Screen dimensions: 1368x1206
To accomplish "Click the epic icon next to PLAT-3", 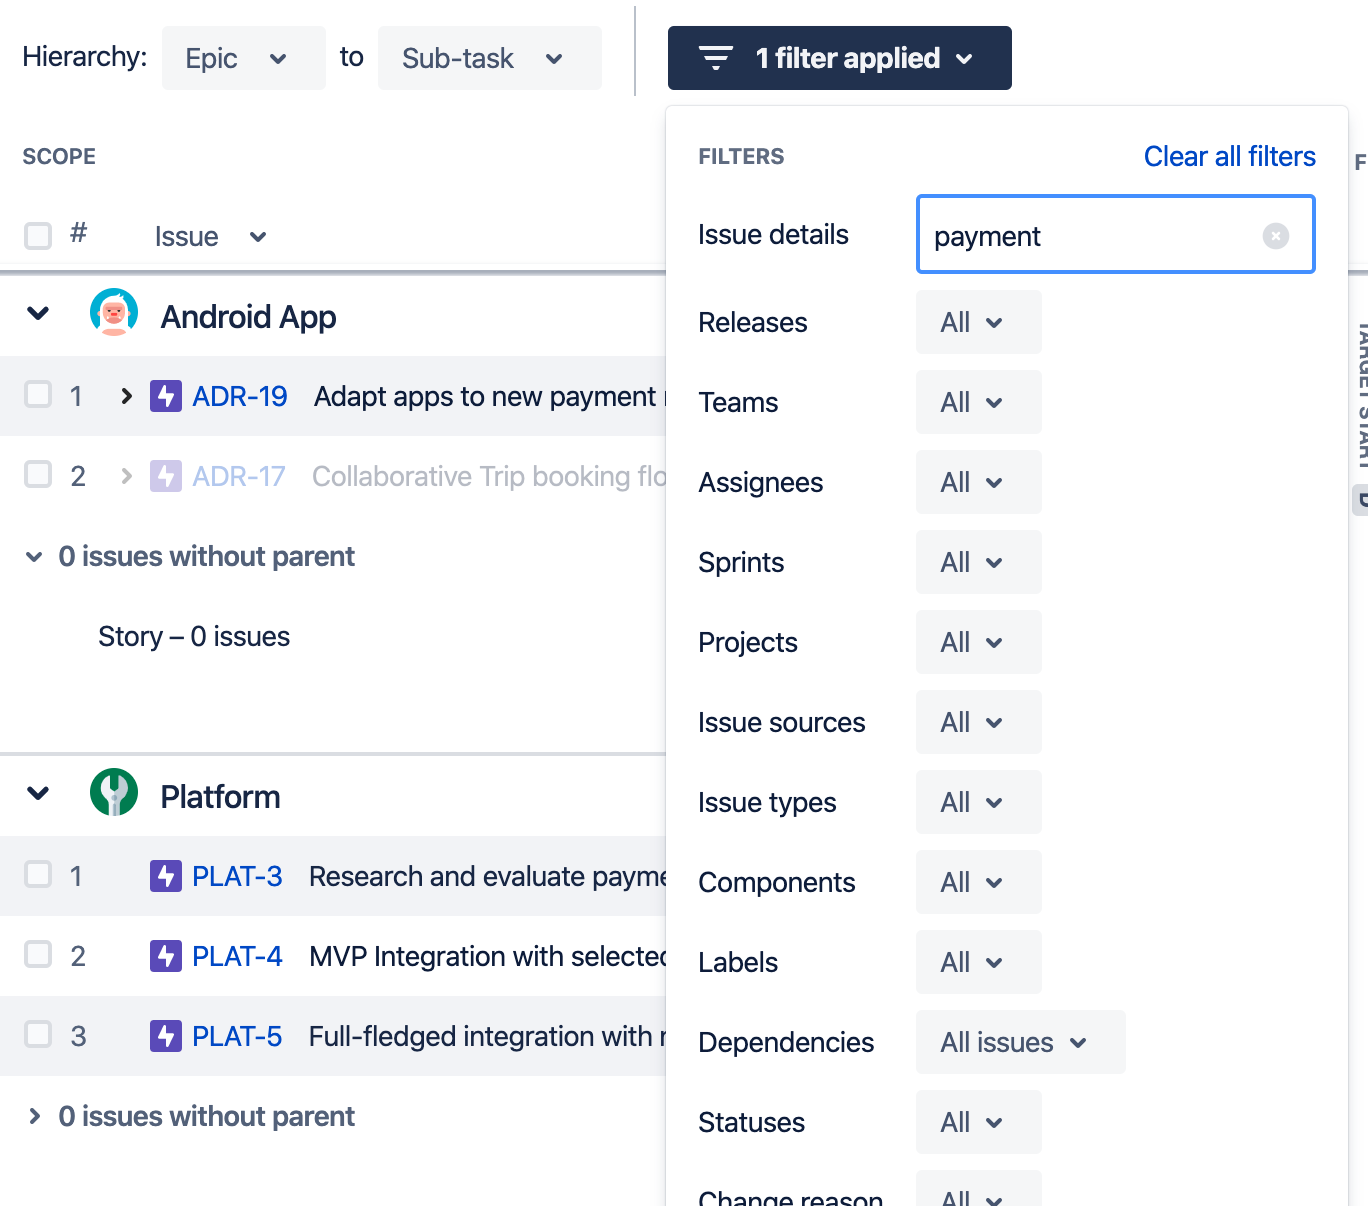I will (x=166, y=876).
